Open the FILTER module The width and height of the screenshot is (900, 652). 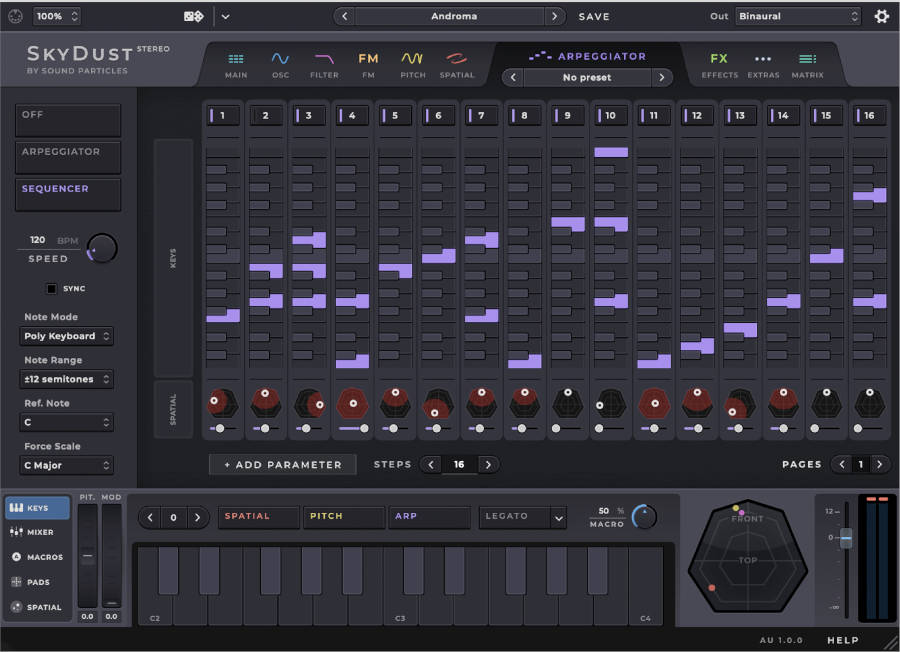pyautogui.click(x=324, y=62)
